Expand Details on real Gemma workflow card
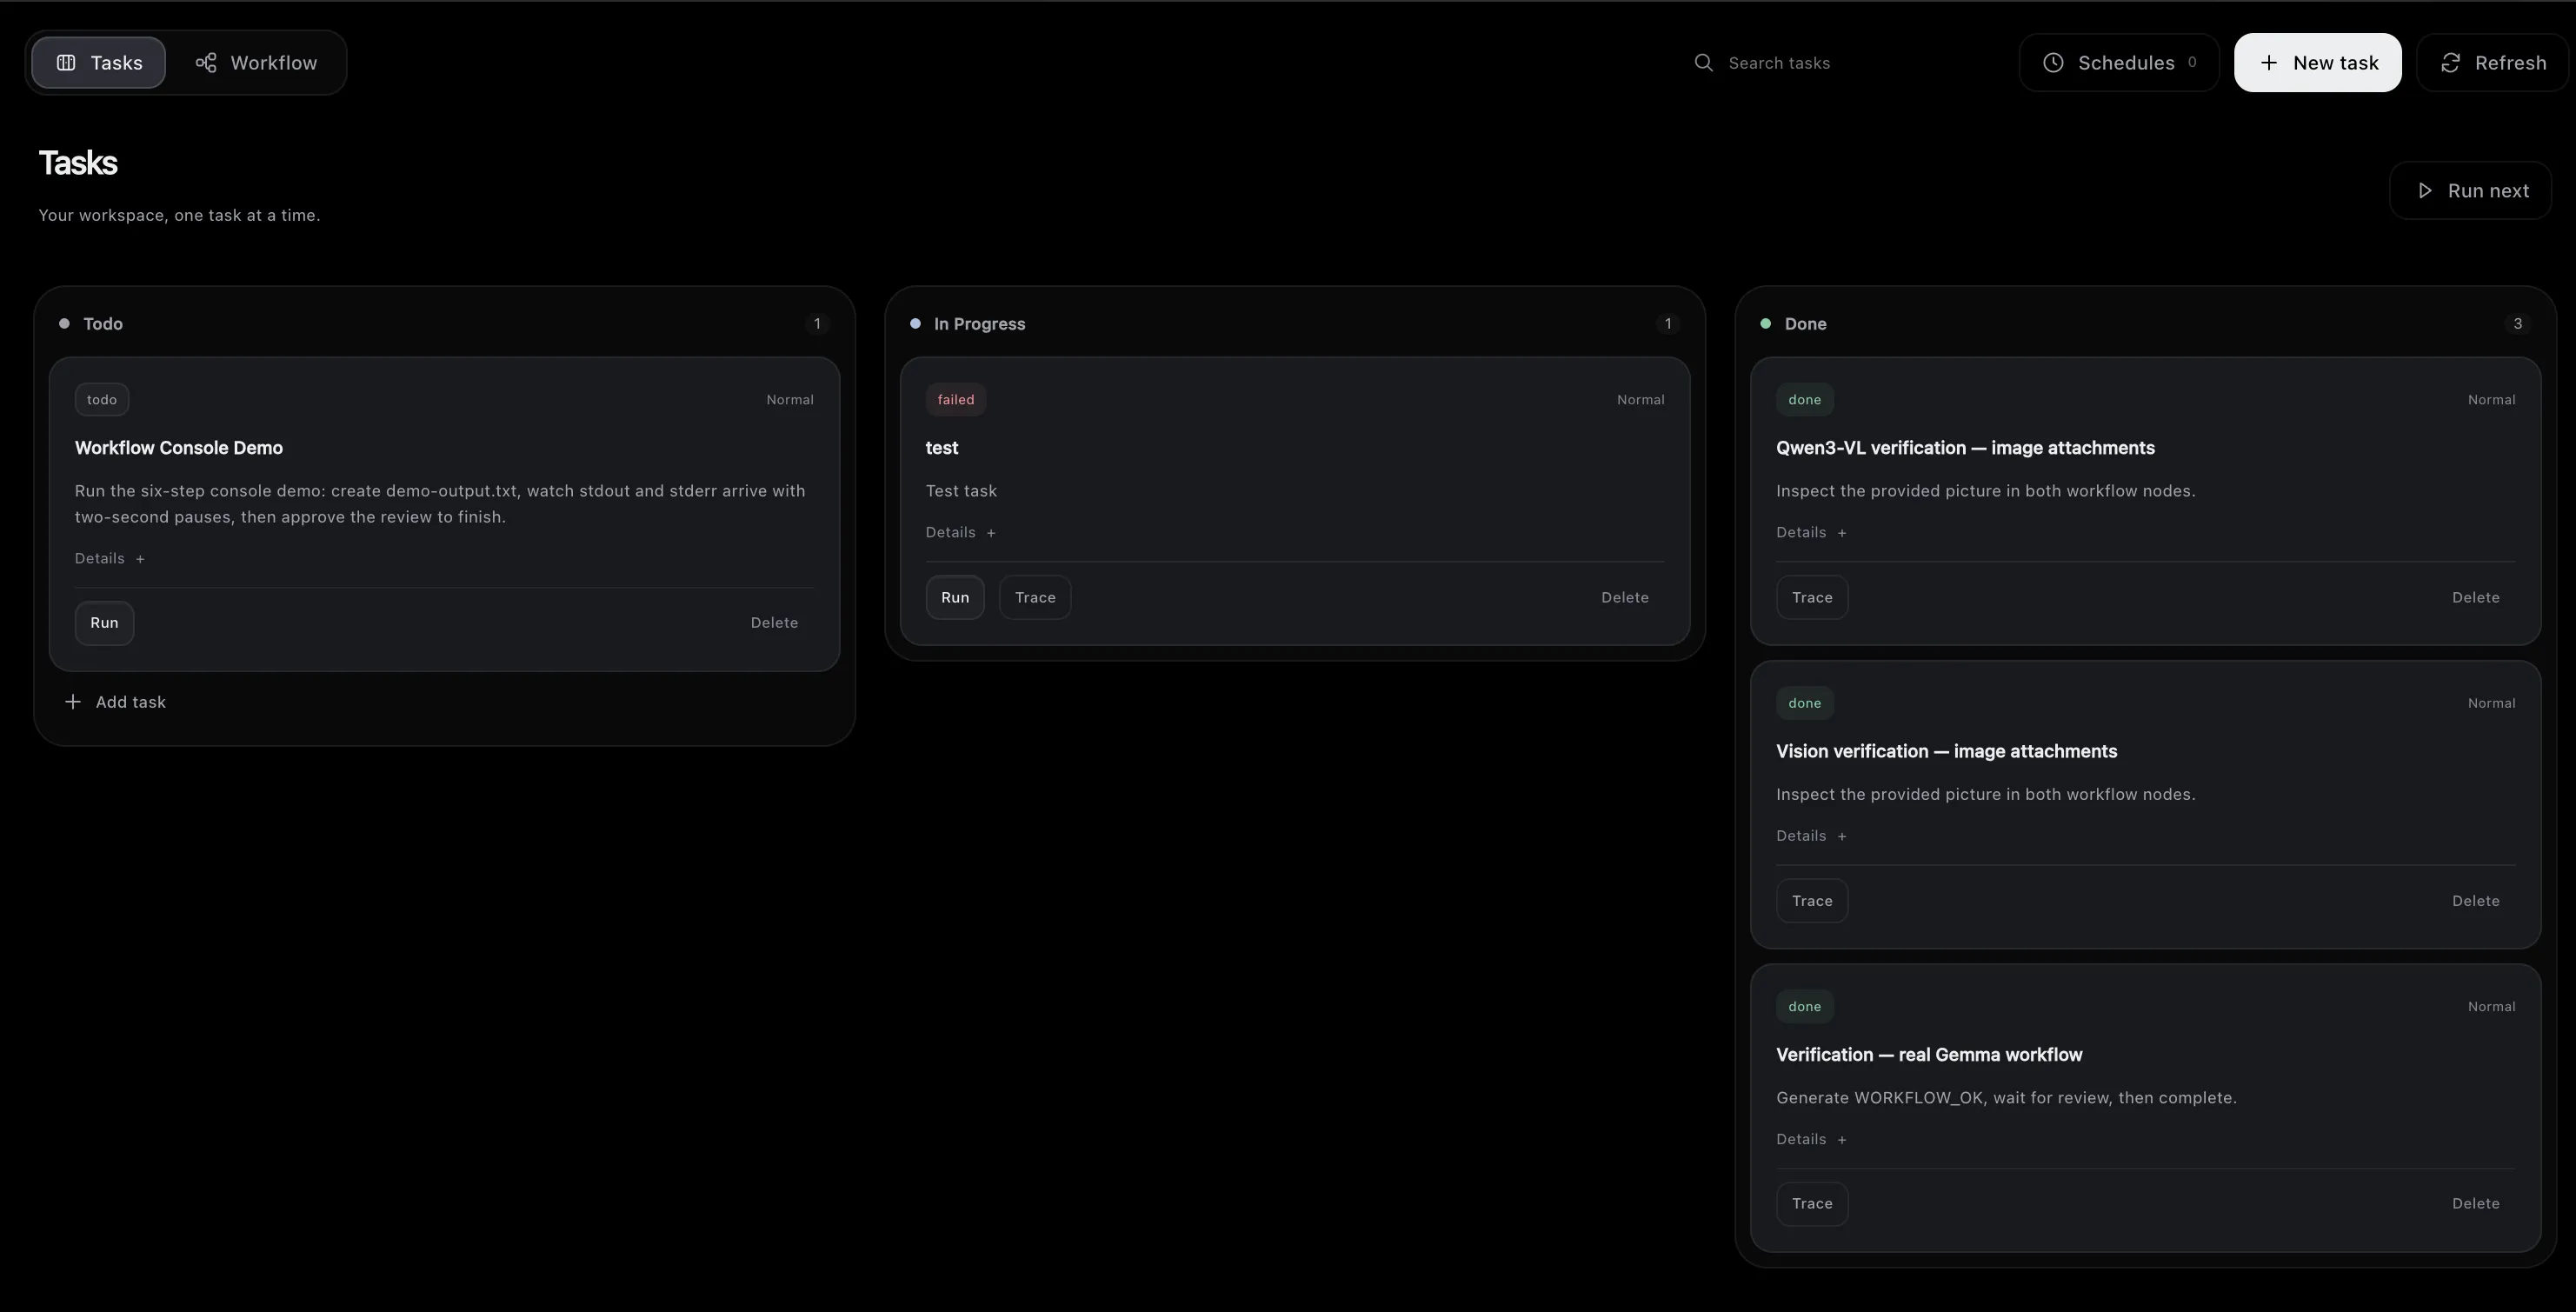Screen dimensions: 2576x1312 pos(1811,1139)
